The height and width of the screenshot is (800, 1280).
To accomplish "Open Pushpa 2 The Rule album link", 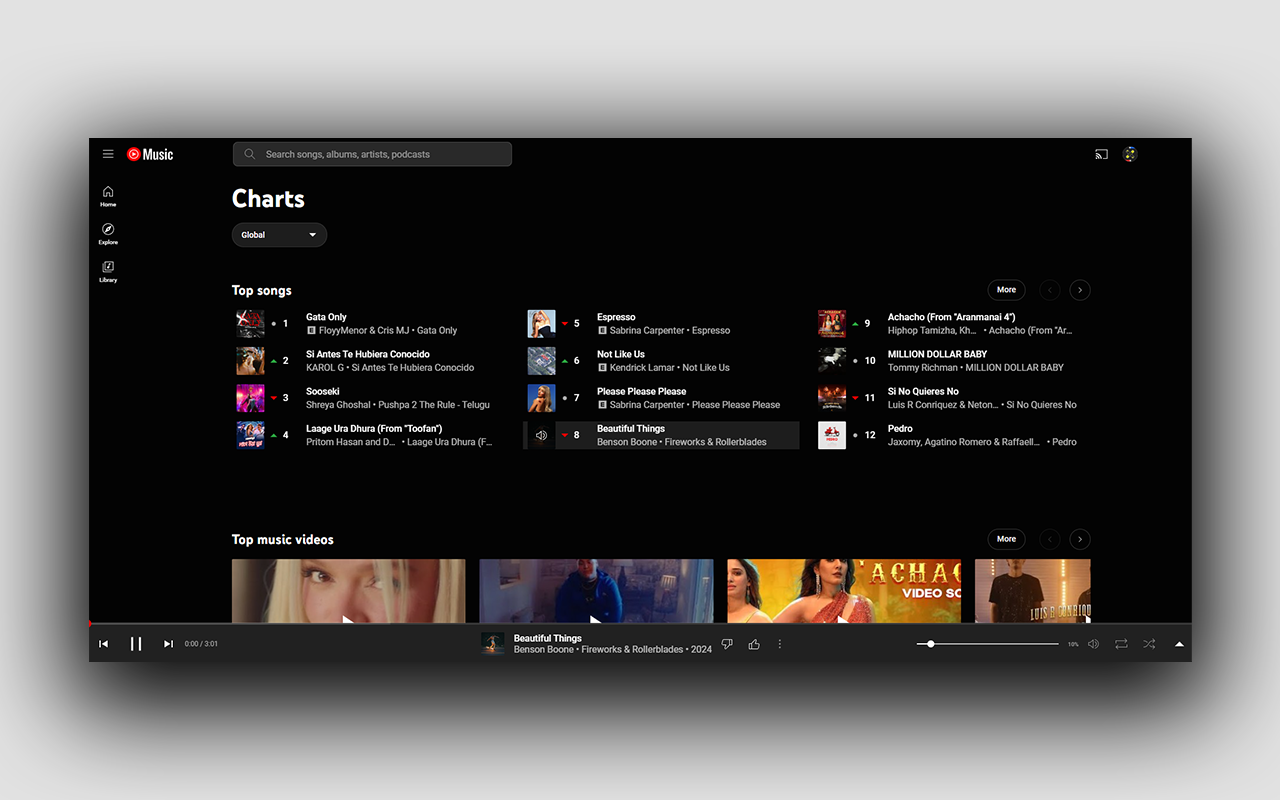I will (435, 404).
